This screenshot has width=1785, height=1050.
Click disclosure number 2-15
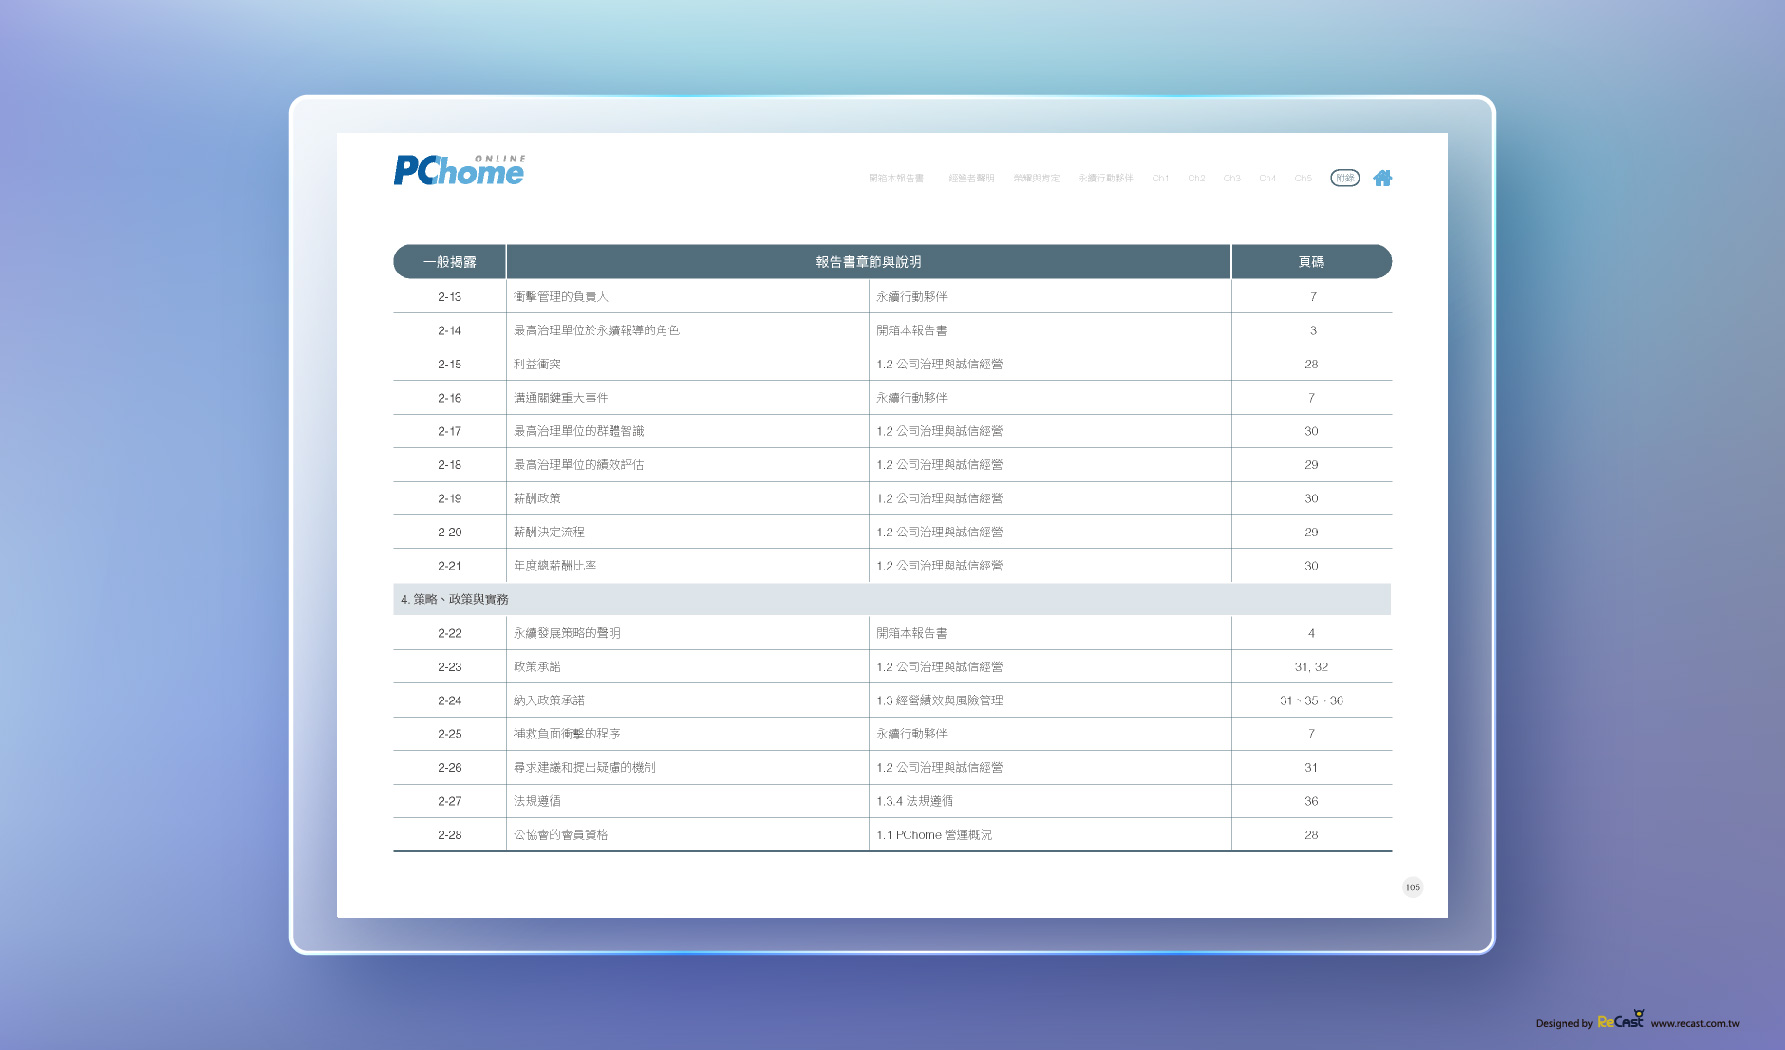(450, 364)
